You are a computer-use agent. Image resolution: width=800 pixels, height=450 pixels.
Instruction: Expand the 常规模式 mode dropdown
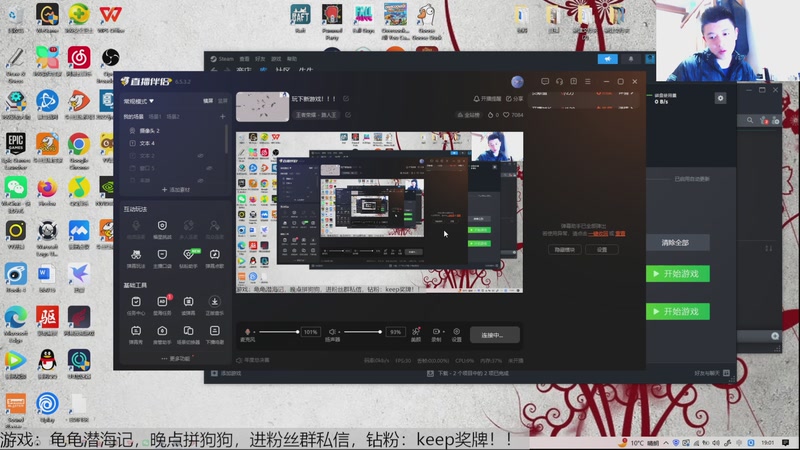[139, 101]
